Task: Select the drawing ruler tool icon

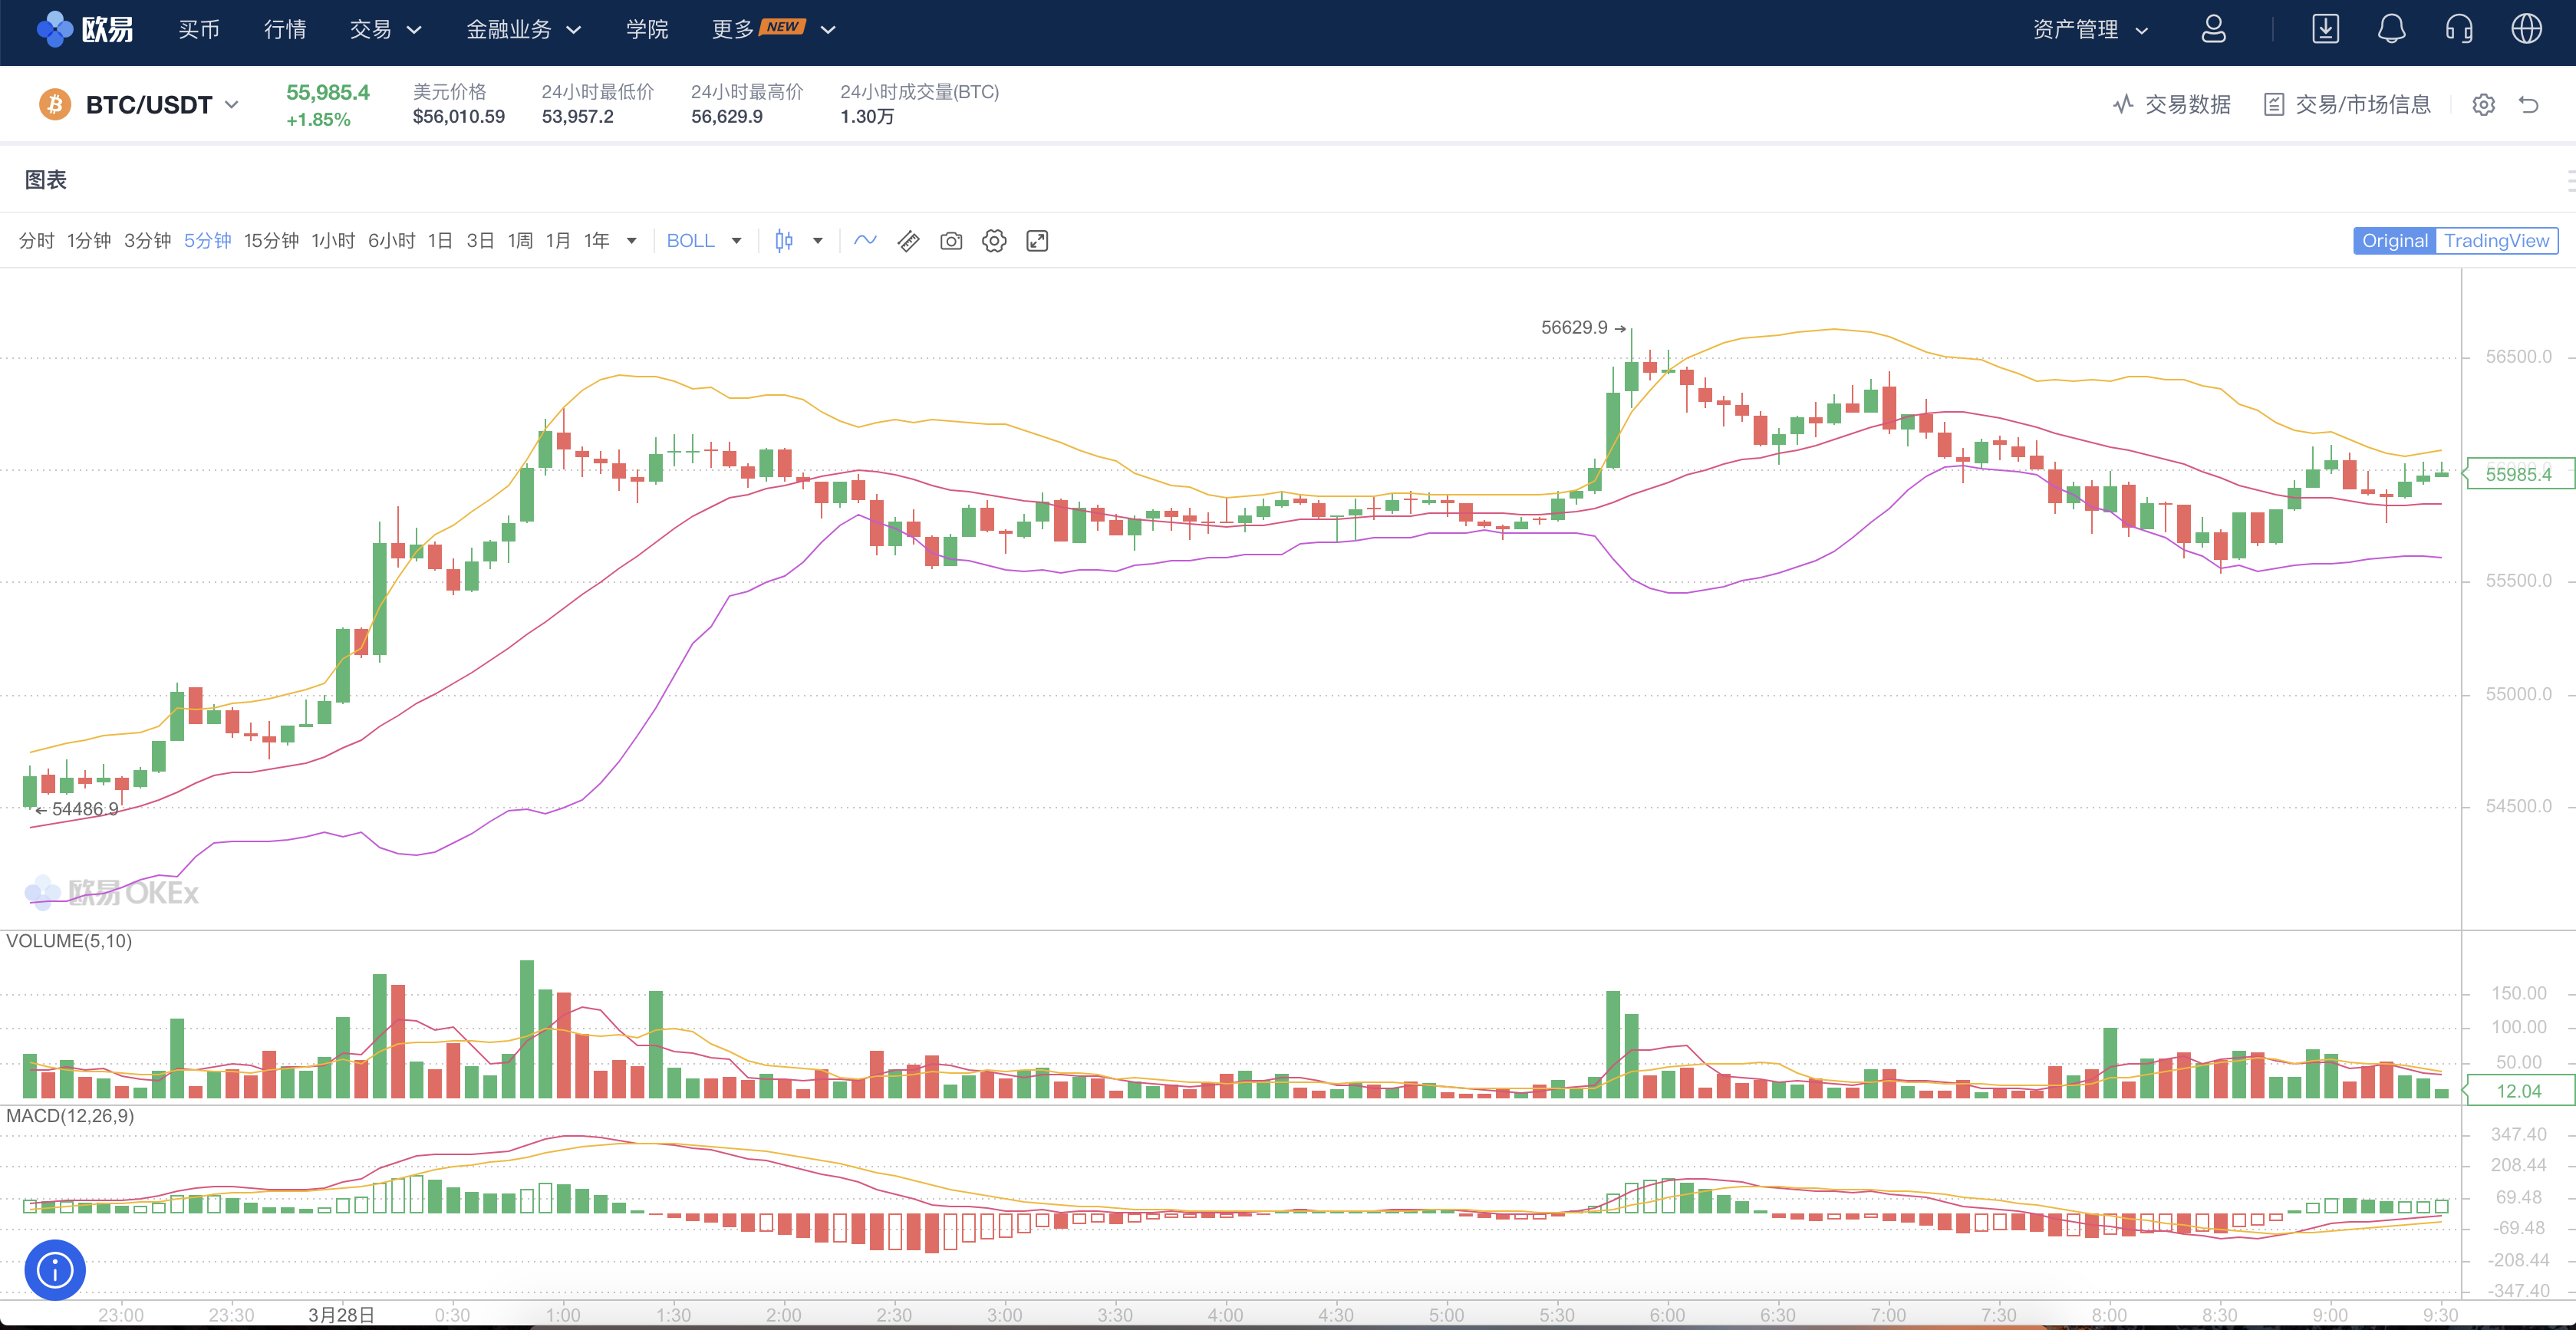Action: (908, 241)
